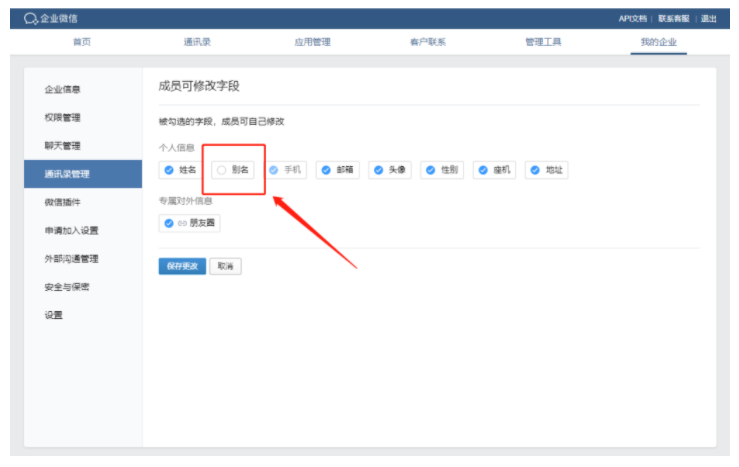The height and width of the screenshot is (467, 739).
Task: Toggle the 性别 checkbox
Action: coord(431,170)
